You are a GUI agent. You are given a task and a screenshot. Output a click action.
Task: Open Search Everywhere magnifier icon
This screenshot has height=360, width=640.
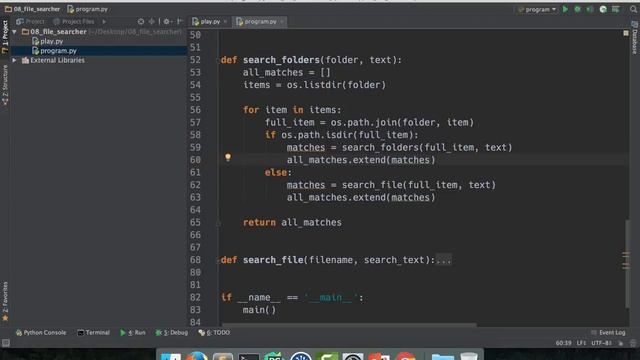(633, 9)
